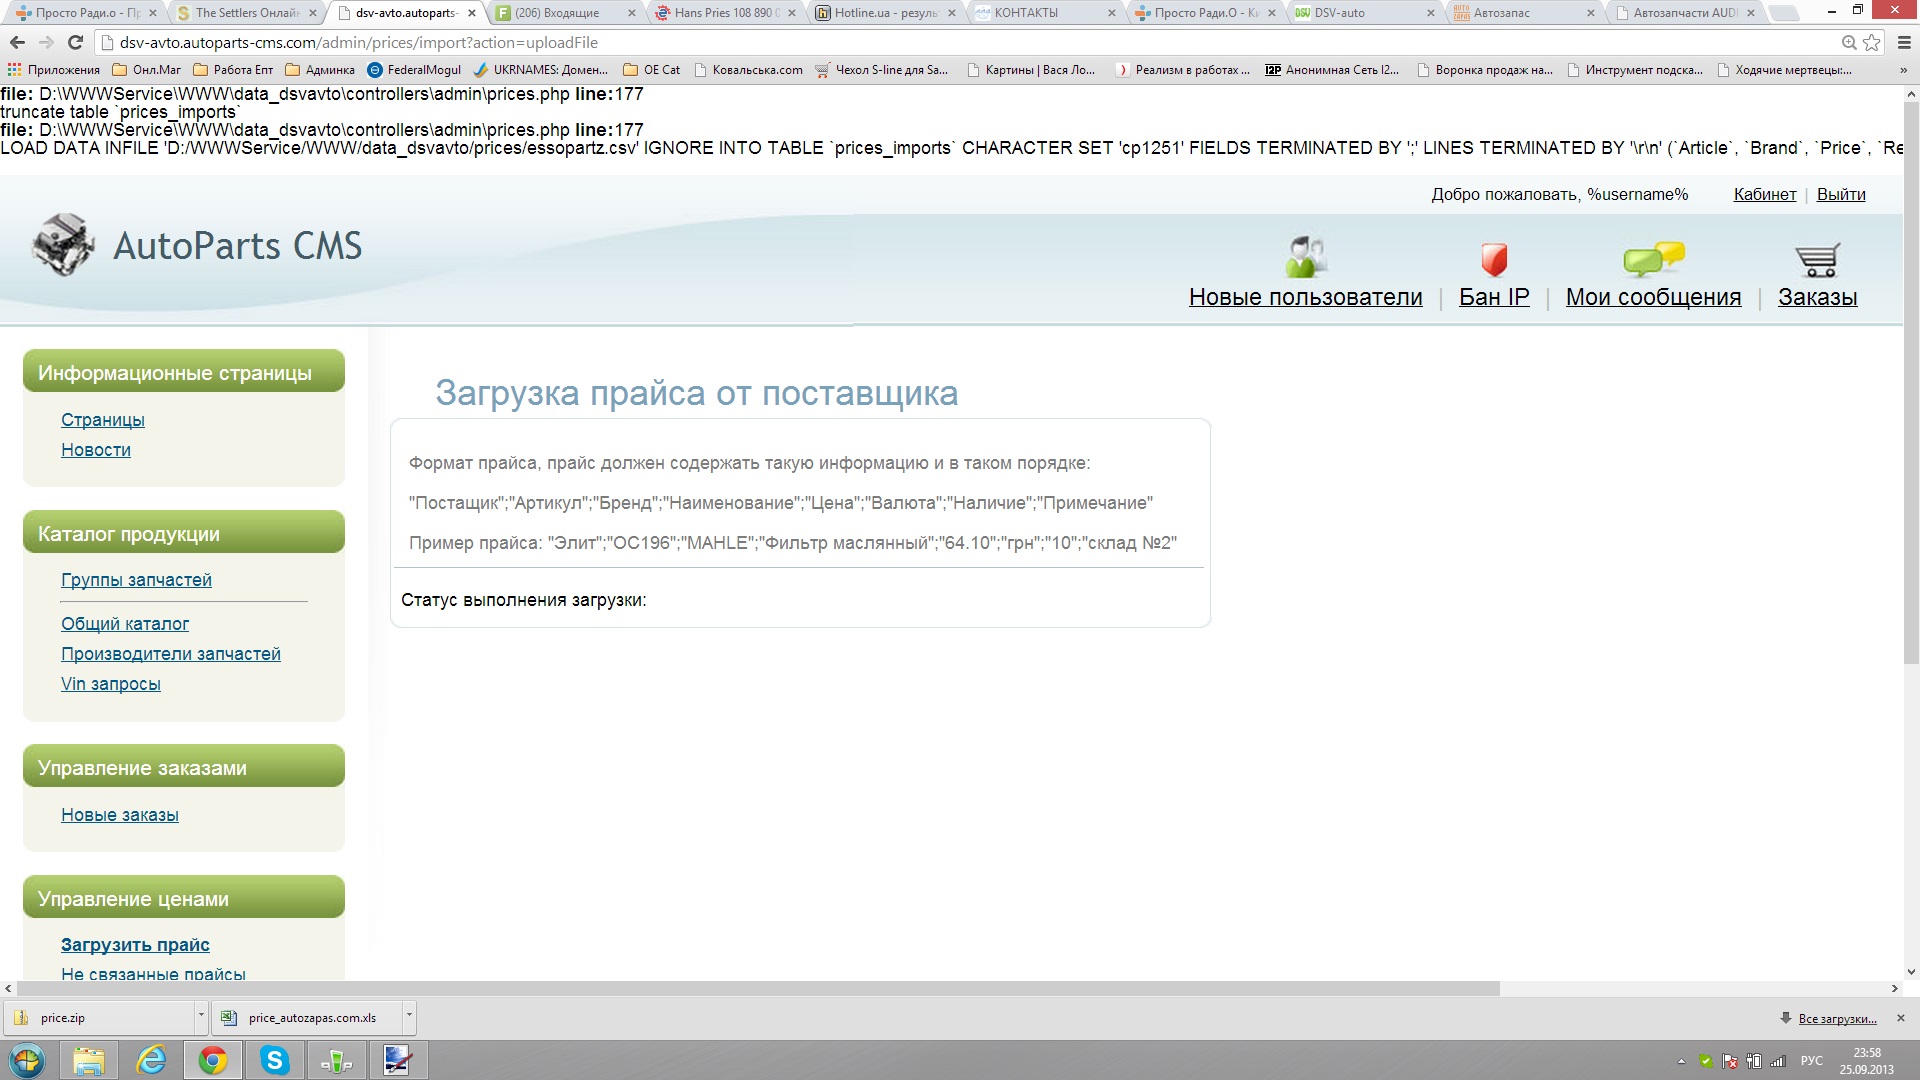The width and height of the screenshot is (1920, 1080).
Task: Click the browser address bar URL
Action: 358,43
